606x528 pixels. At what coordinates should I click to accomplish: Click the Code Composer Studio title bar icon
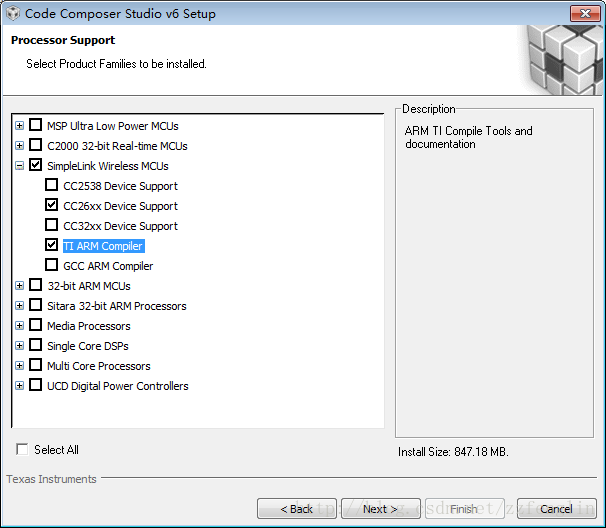[x=13, y=13]
